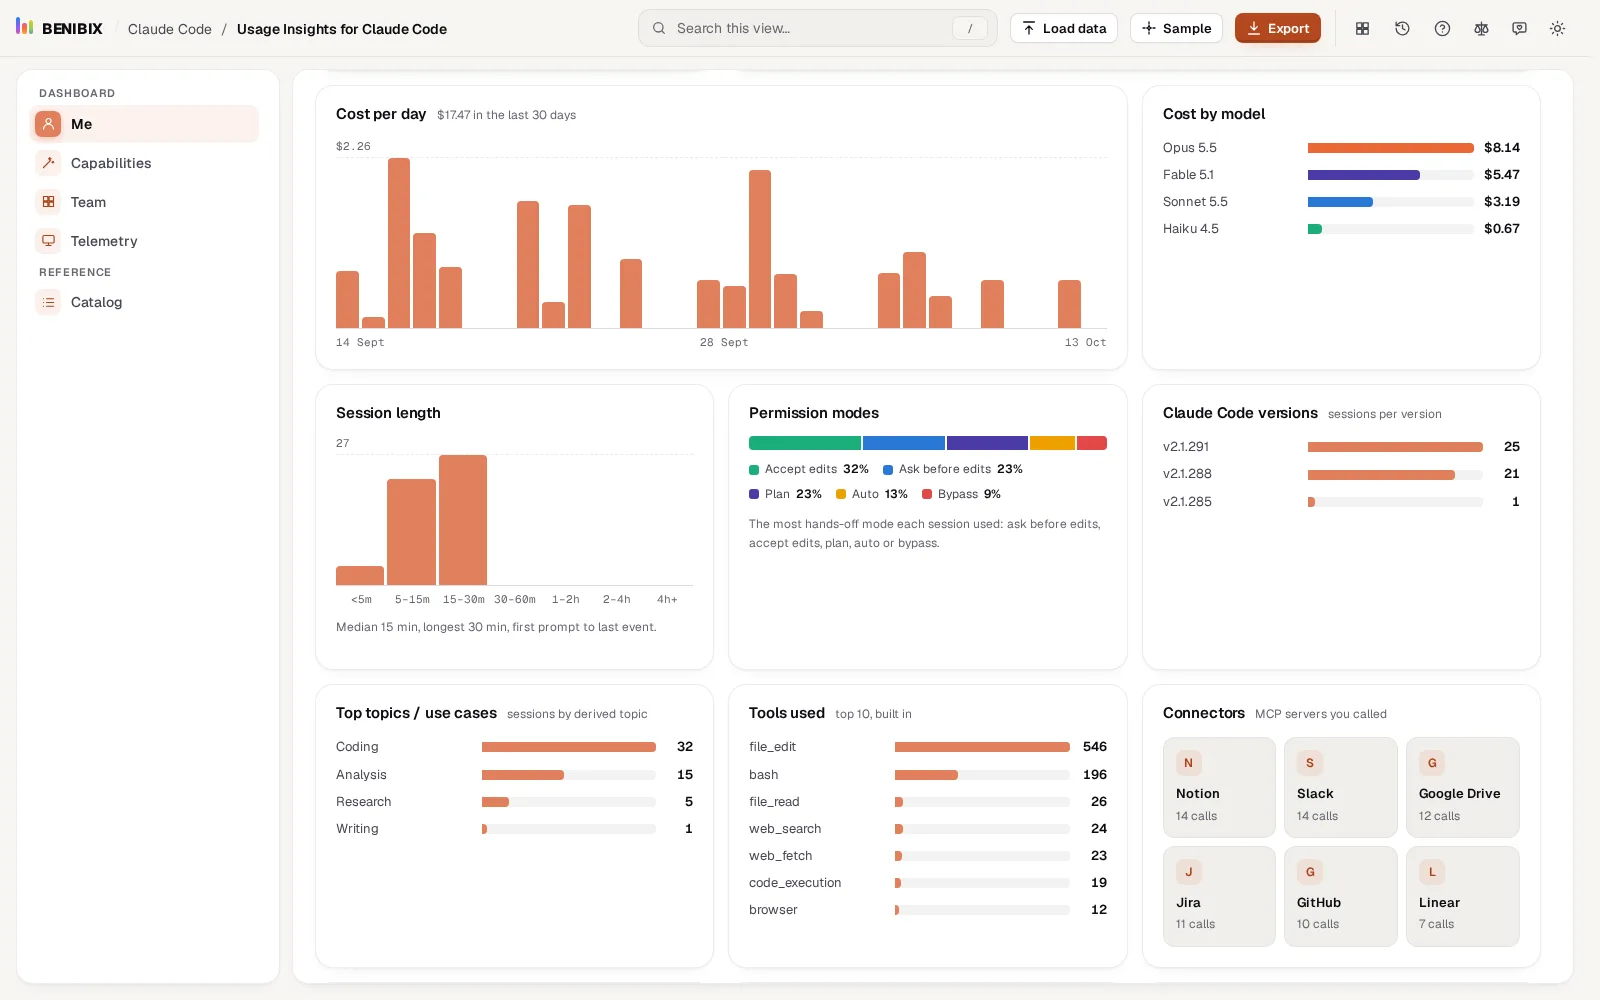The image size is (1600, 1000).
Task: Click the BENIBIX logo icon
Action: pos(25,27)
